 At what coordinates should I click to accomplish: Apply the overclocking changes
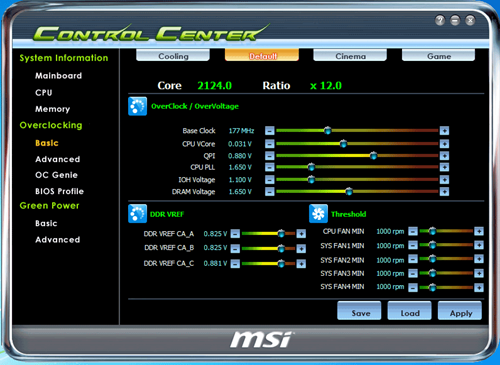[x=460, y=311]
